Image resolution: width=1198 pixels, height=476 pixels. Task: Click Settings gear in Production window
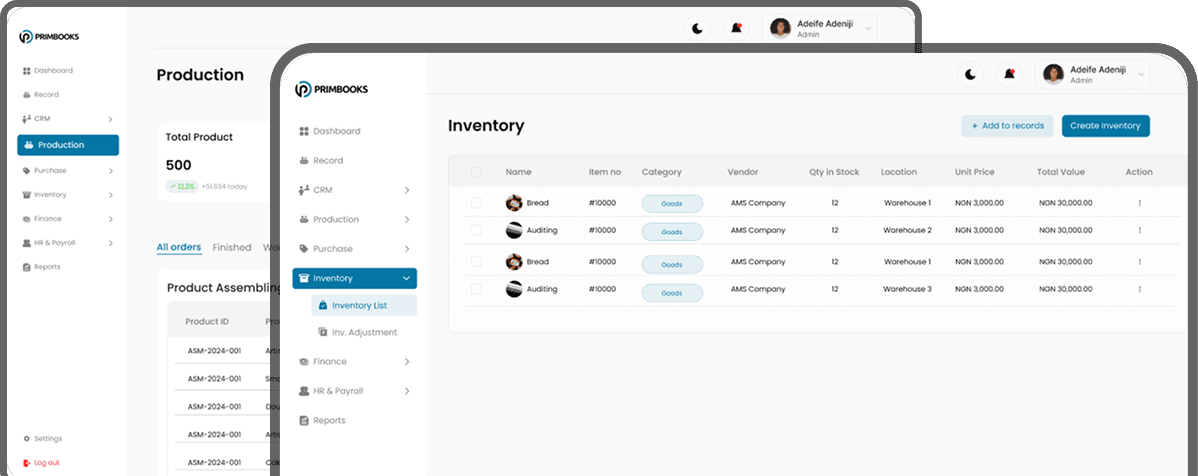(27, 439)
